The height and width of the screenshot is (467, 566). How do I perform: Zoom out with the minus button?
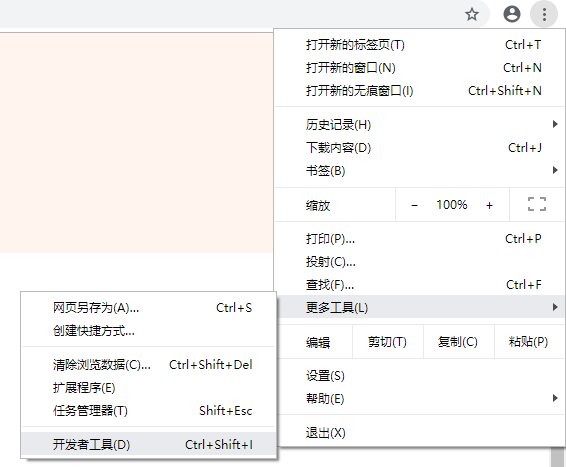click(414, 205)
